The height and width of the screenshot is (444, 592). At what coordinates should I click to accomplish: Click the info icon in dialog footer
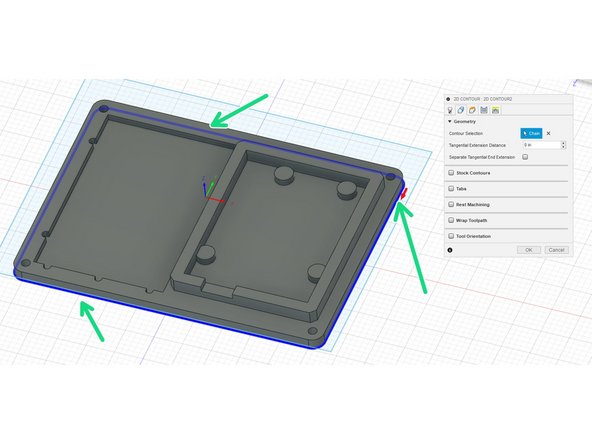coord(450,250)
